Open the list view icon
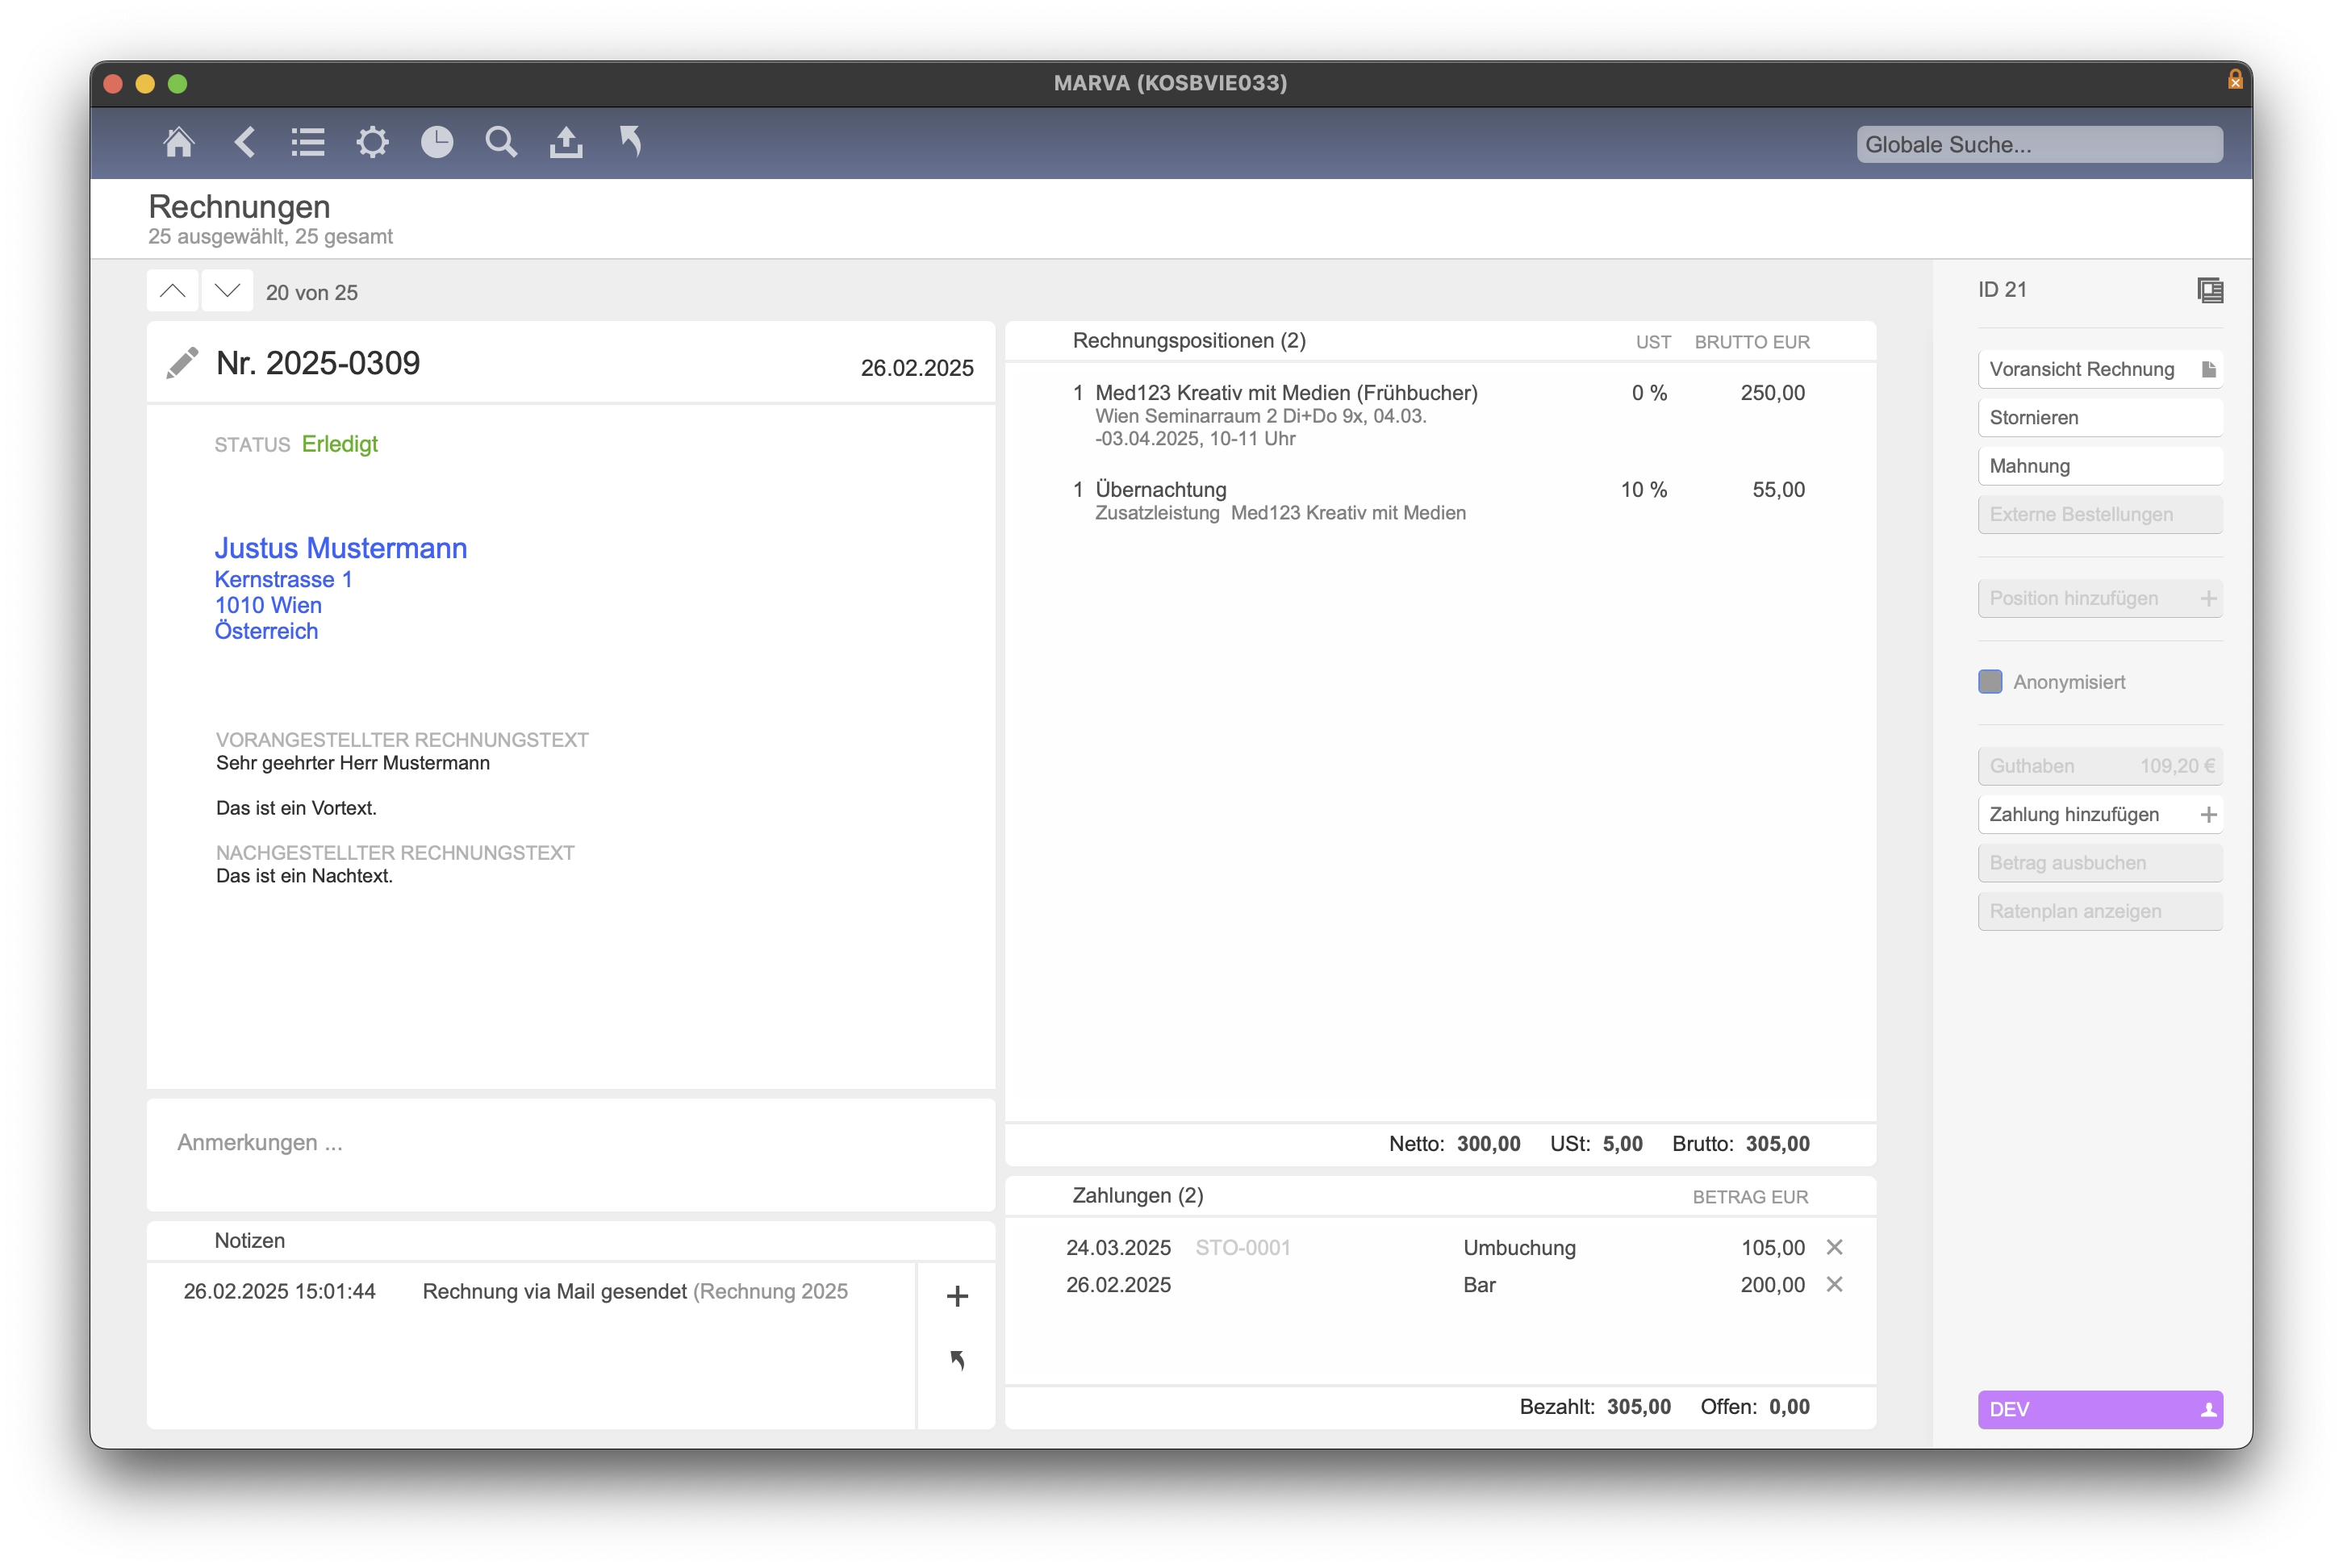Screen dimensions: 2343x1568 point(308,143)
